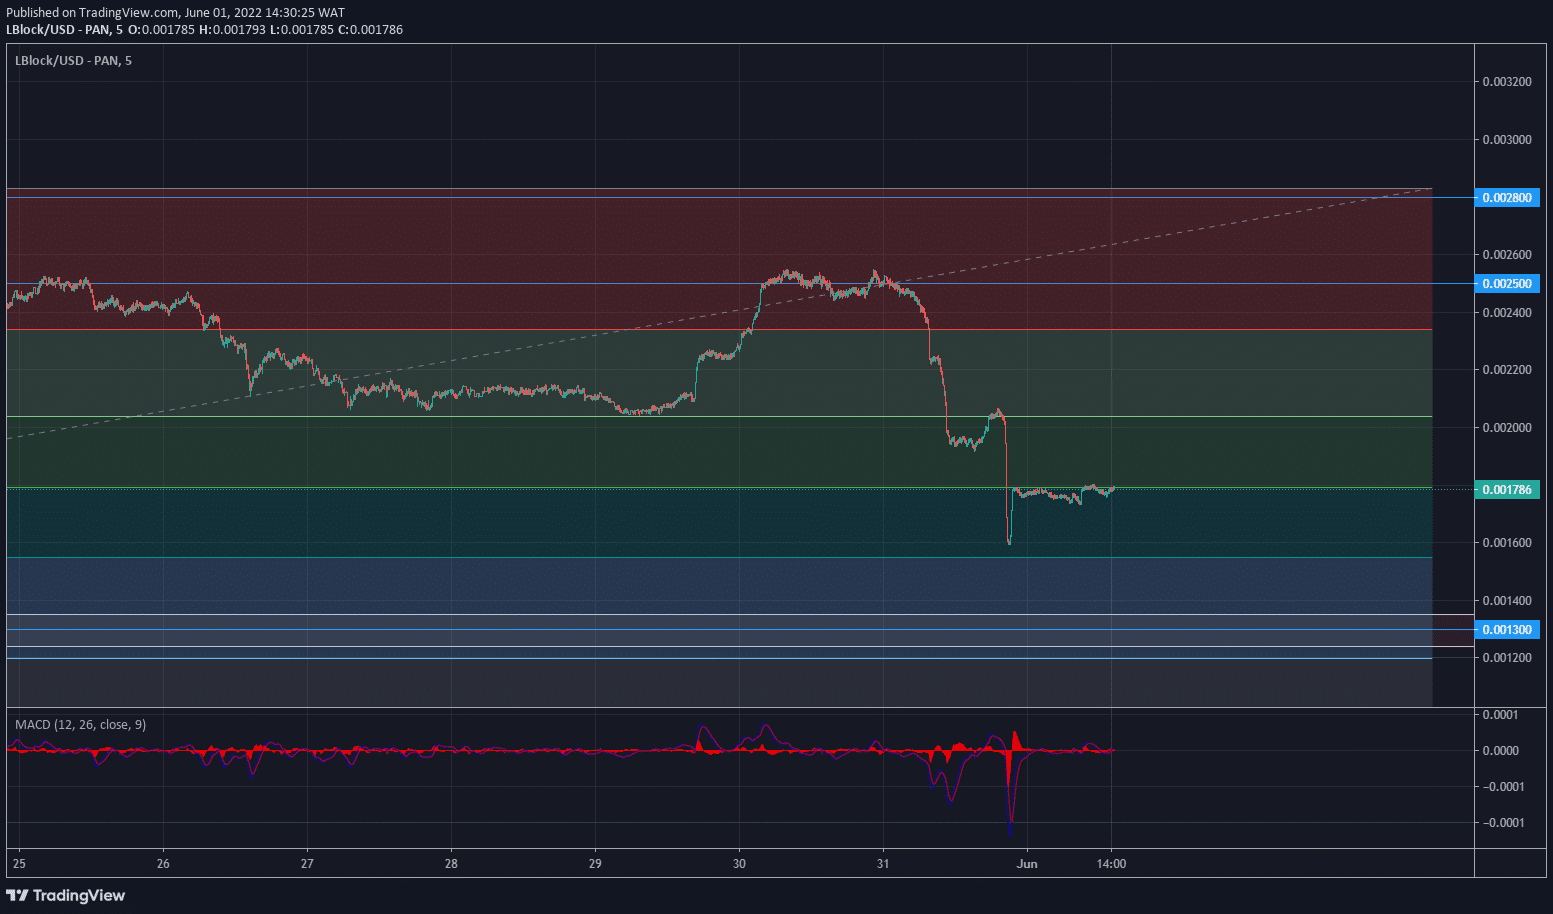Click date label 28 on time axis
The height and width of the screenshot is (914, 1553).
click(x=451, y=864)
